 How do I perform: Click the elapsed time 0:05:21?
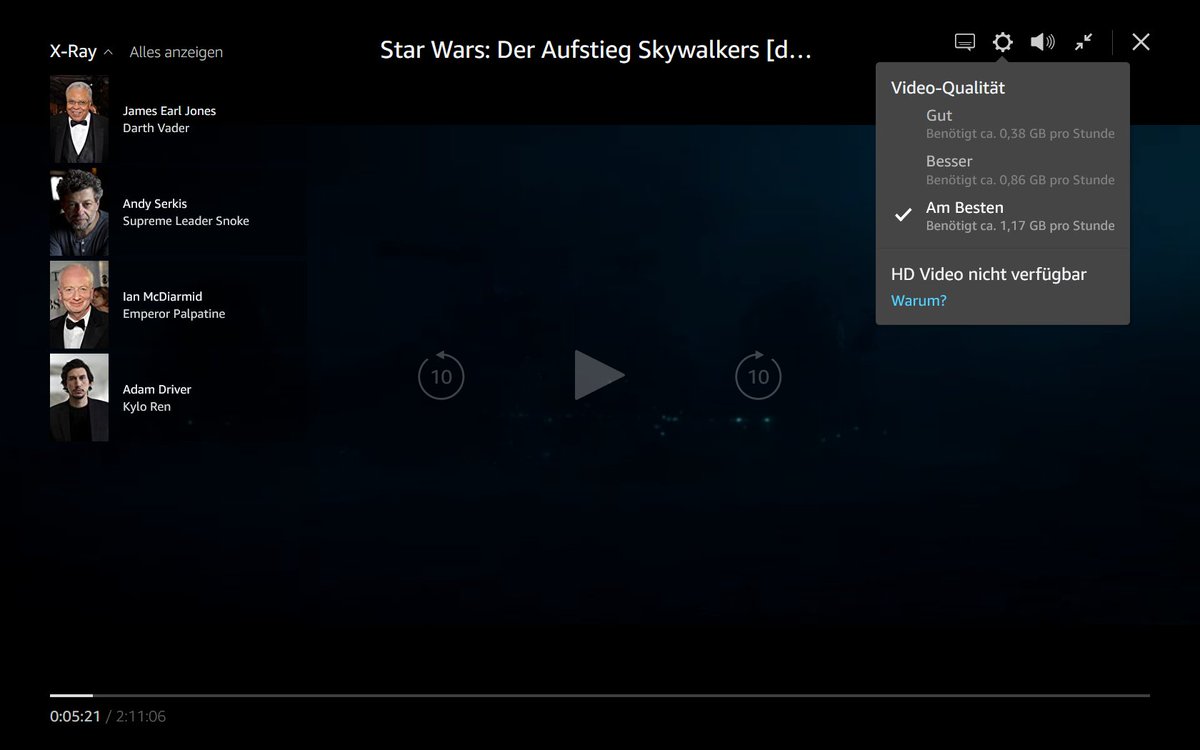click(75, 717)
